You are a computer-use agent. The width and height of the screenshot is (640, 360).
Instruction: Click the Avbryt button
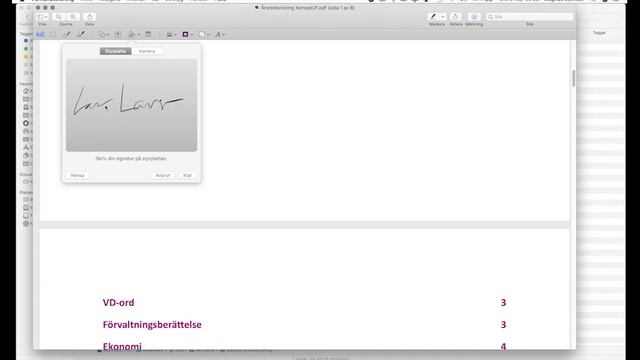pos(163,175)
